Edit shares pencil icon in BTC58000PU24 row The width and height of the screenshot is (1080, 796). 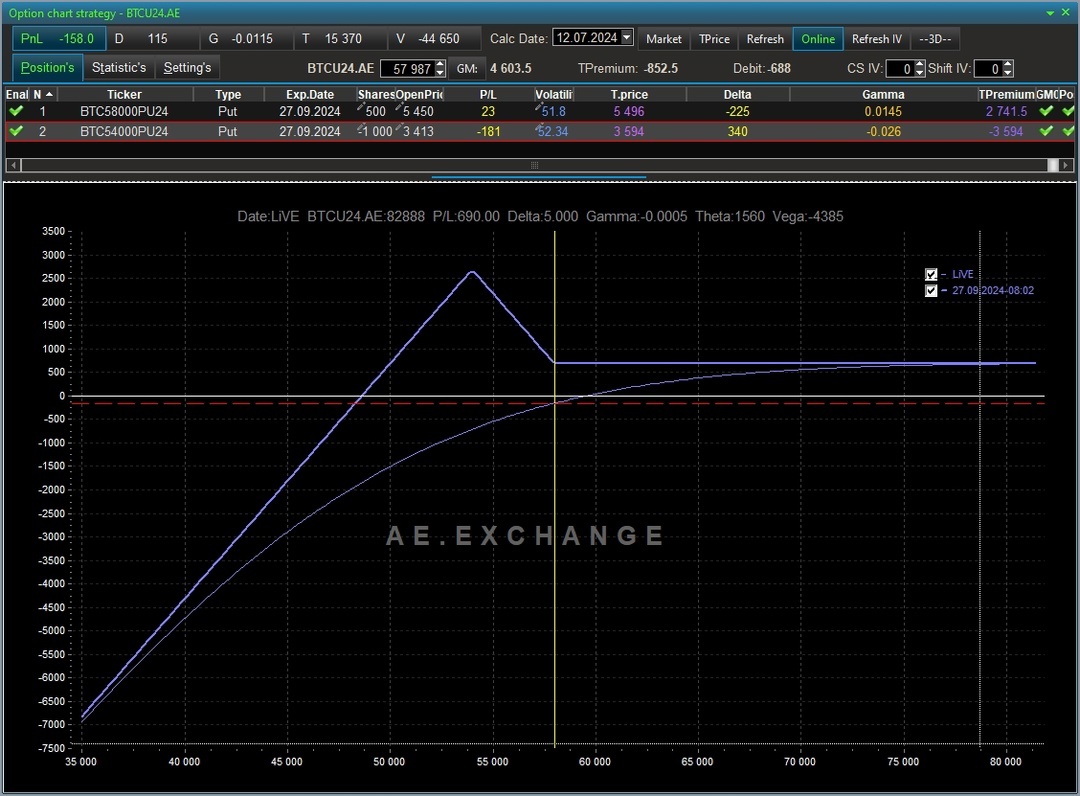coord(360,107)
